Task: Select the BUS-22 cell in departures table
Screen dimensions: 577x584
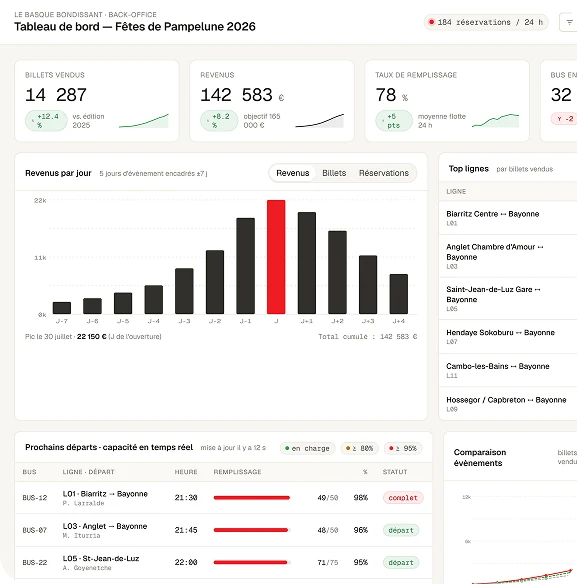Action: 35,562
